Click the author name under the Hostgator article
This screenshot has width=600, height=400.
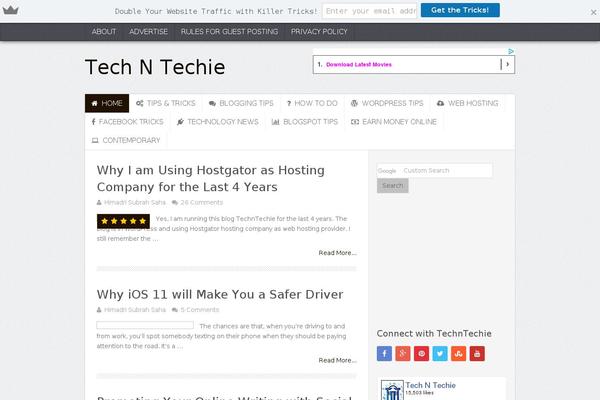point(135,202)
